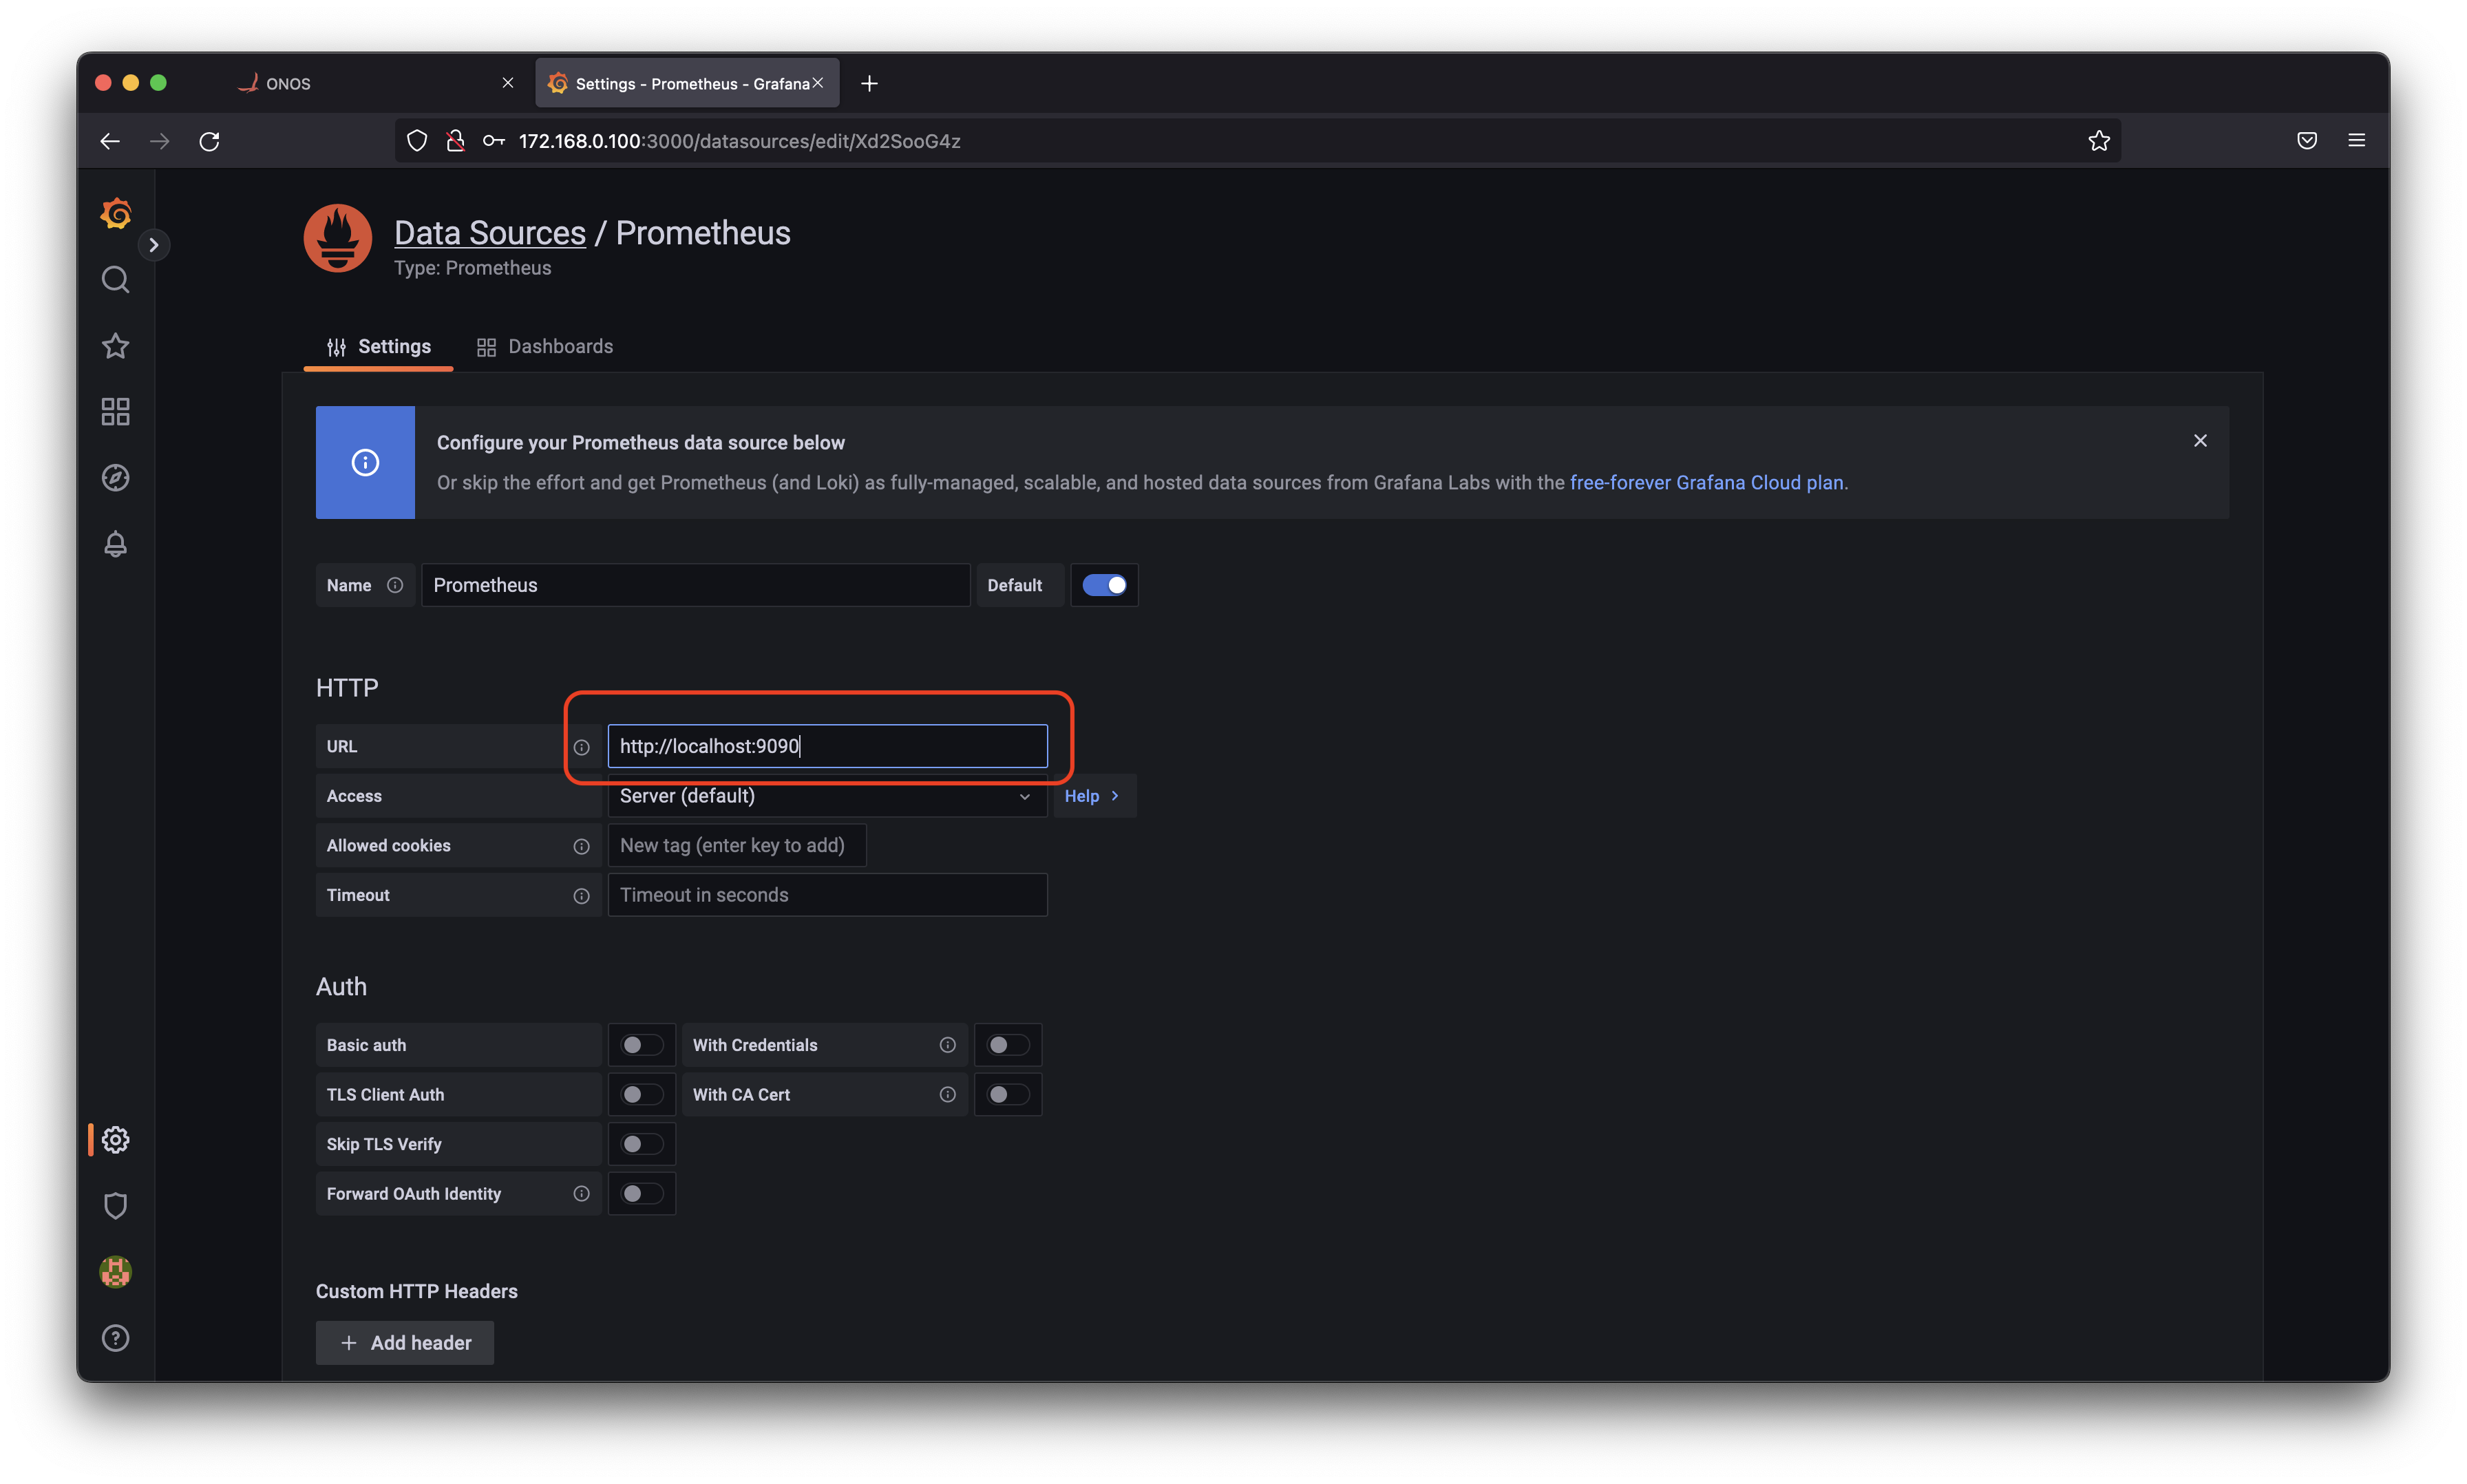Image resolution: width=2467 pixels, height=1484 pixels.
Task: Click the tracking protection shield icon
Action: coord(417,141)
